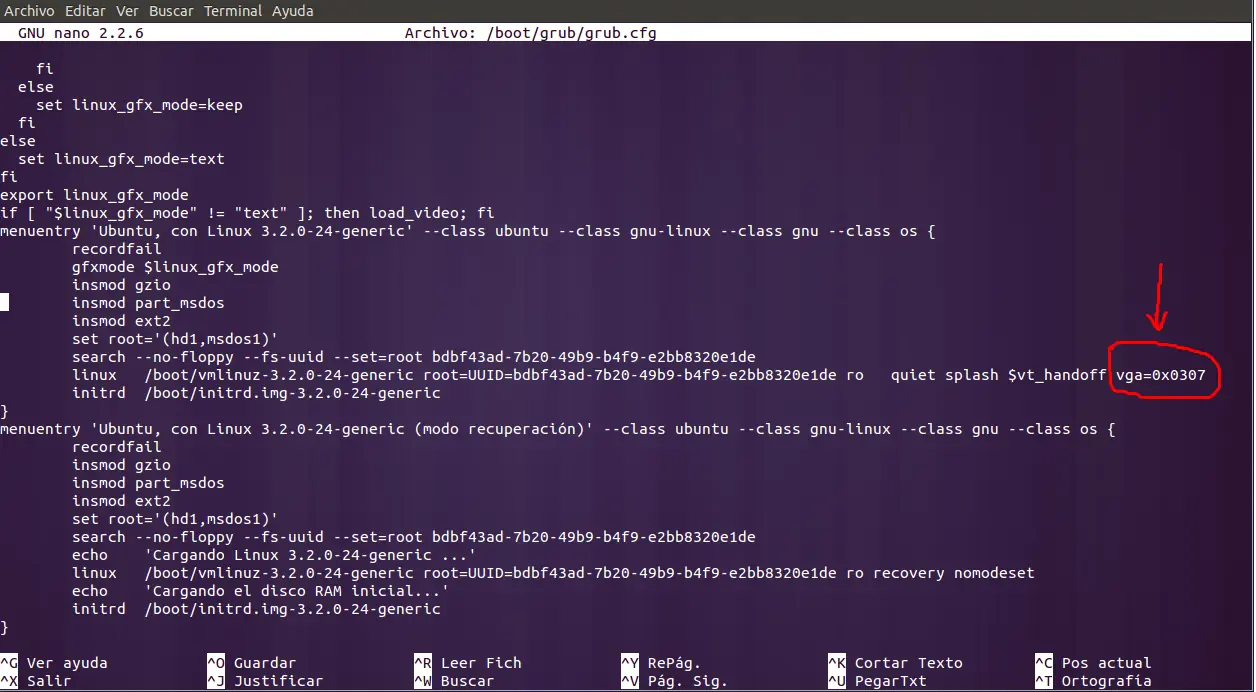
Task: Click the $vt_handoff parameter
Action: (1057, 375)
